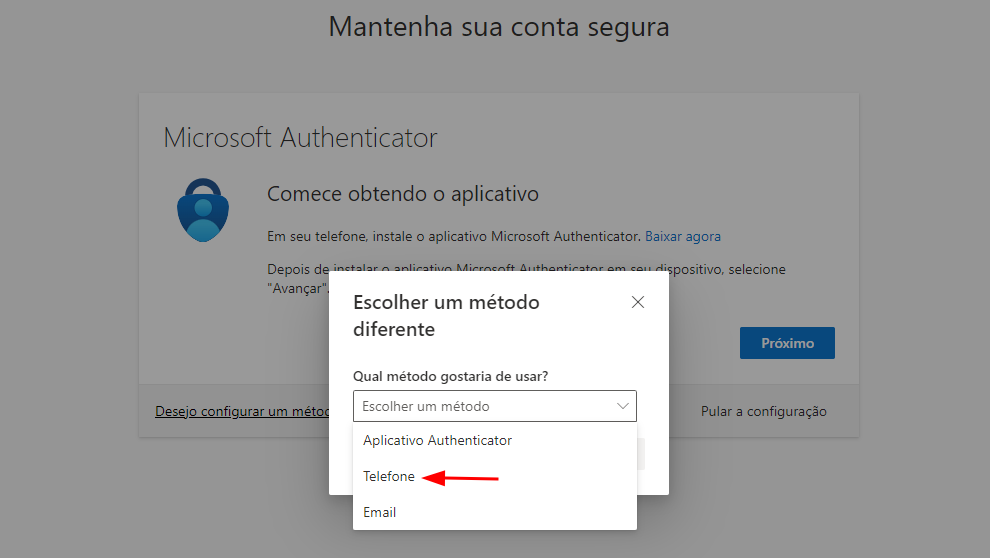This screenshot has width=990, height=558.
Task: Click the "Microsoft Authenticator" card title
Action: pos(300,138)
